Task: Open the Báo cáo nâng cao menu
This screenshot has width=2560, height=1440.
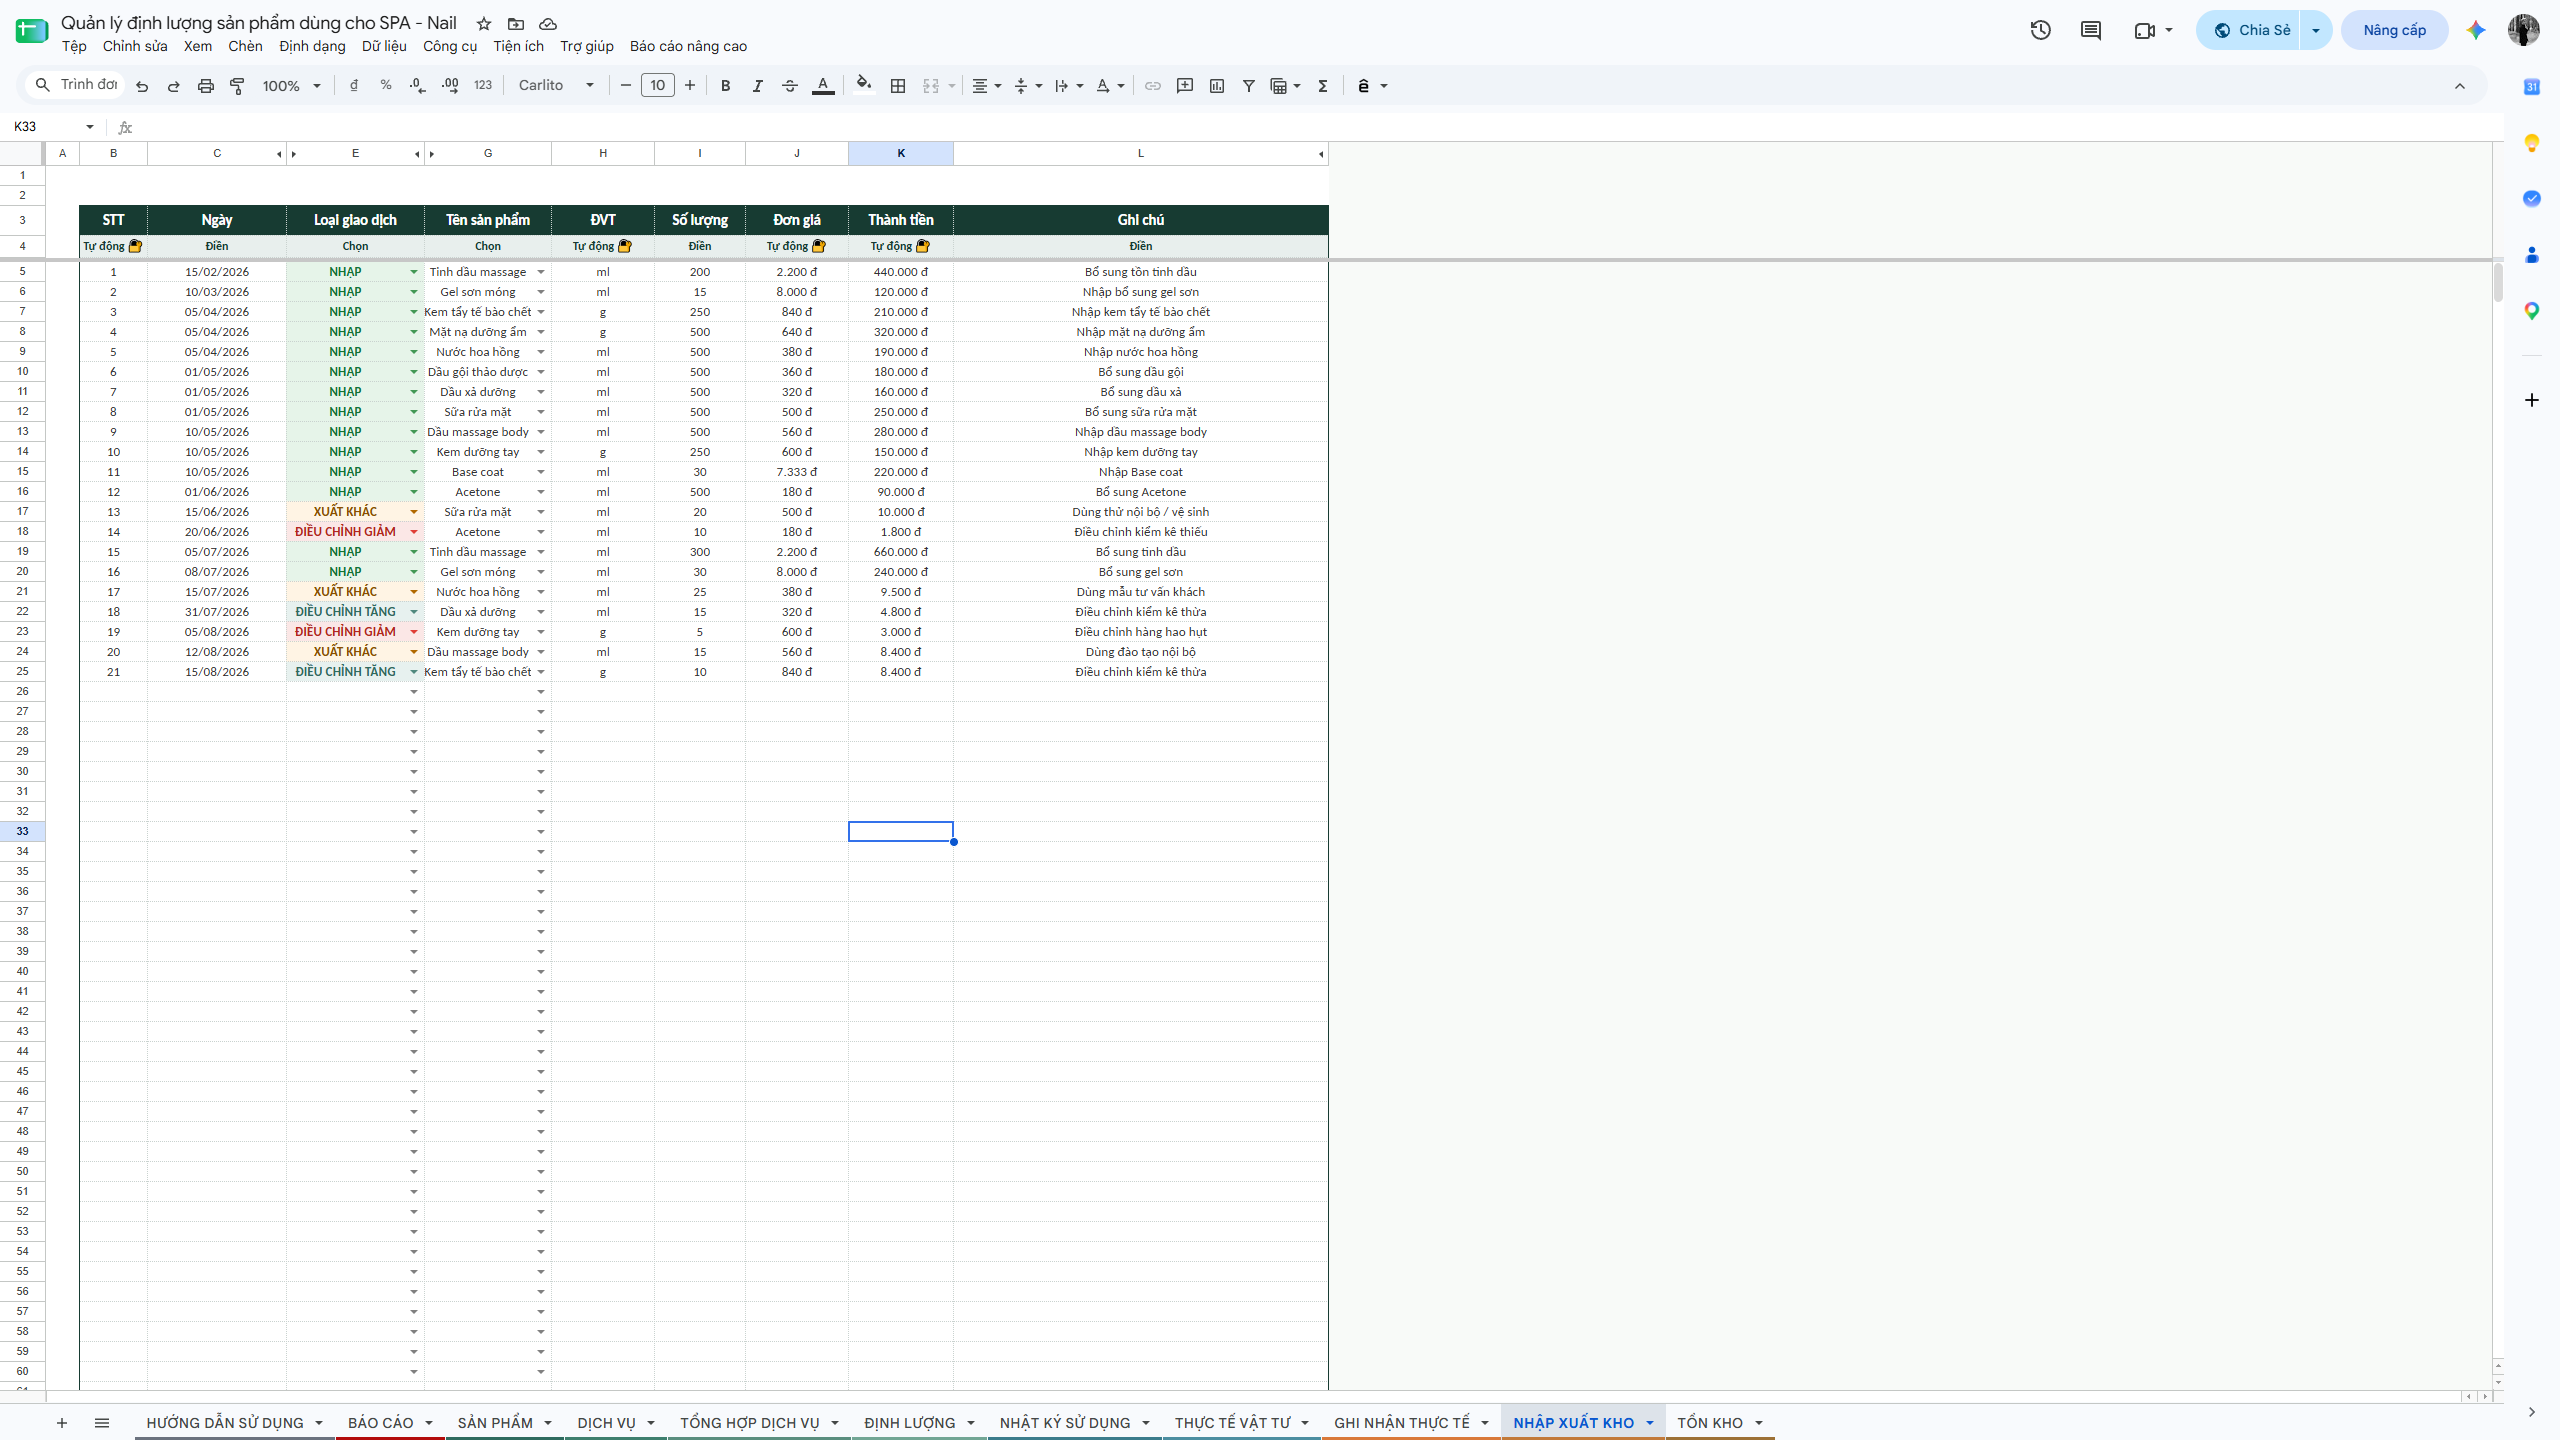Action: [x=688, y=46]
